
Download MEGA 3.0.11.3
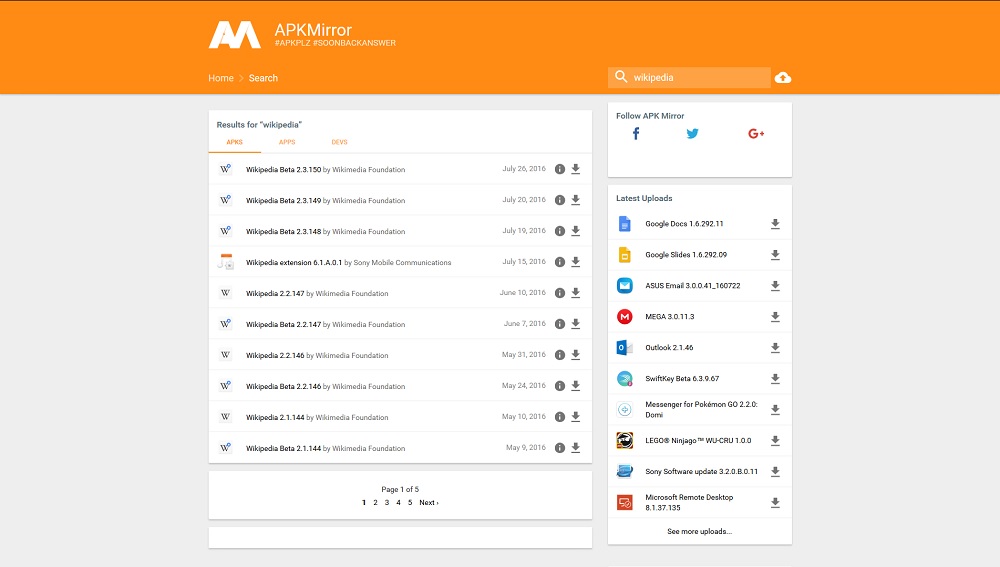coord(775,316)
